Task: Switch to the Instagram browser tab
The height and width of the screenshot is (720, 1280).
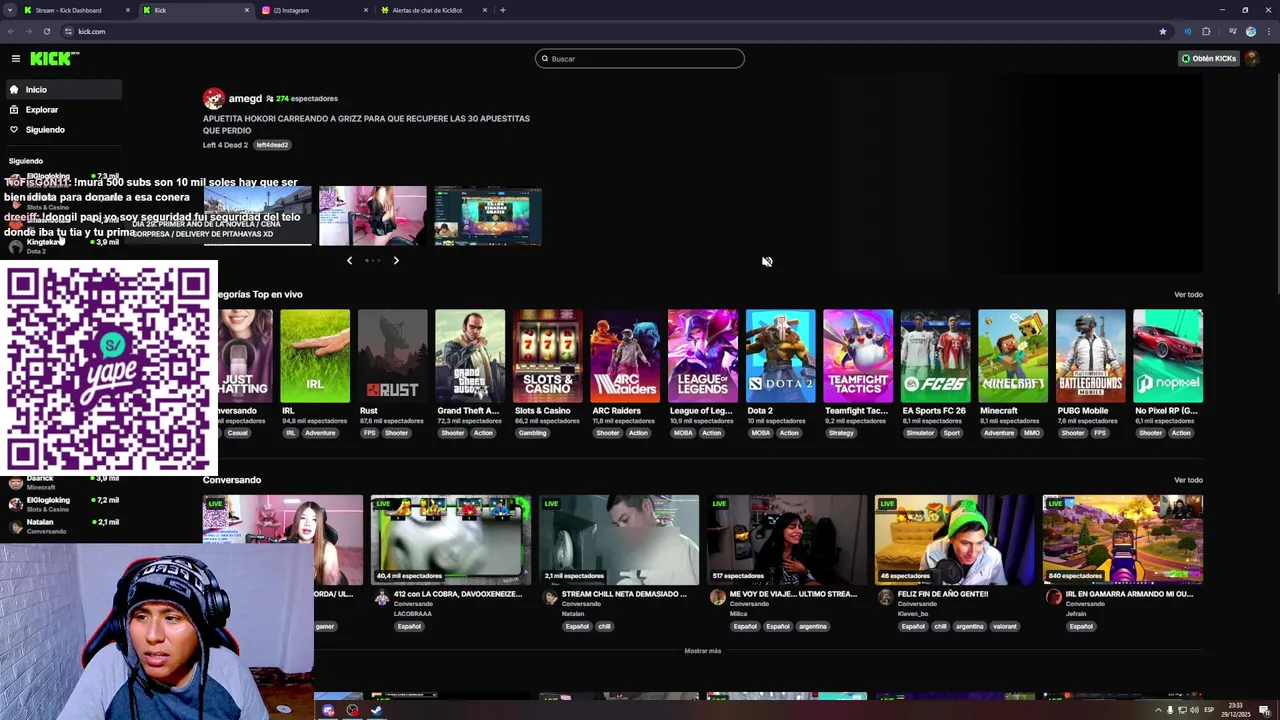Action: 315,10
